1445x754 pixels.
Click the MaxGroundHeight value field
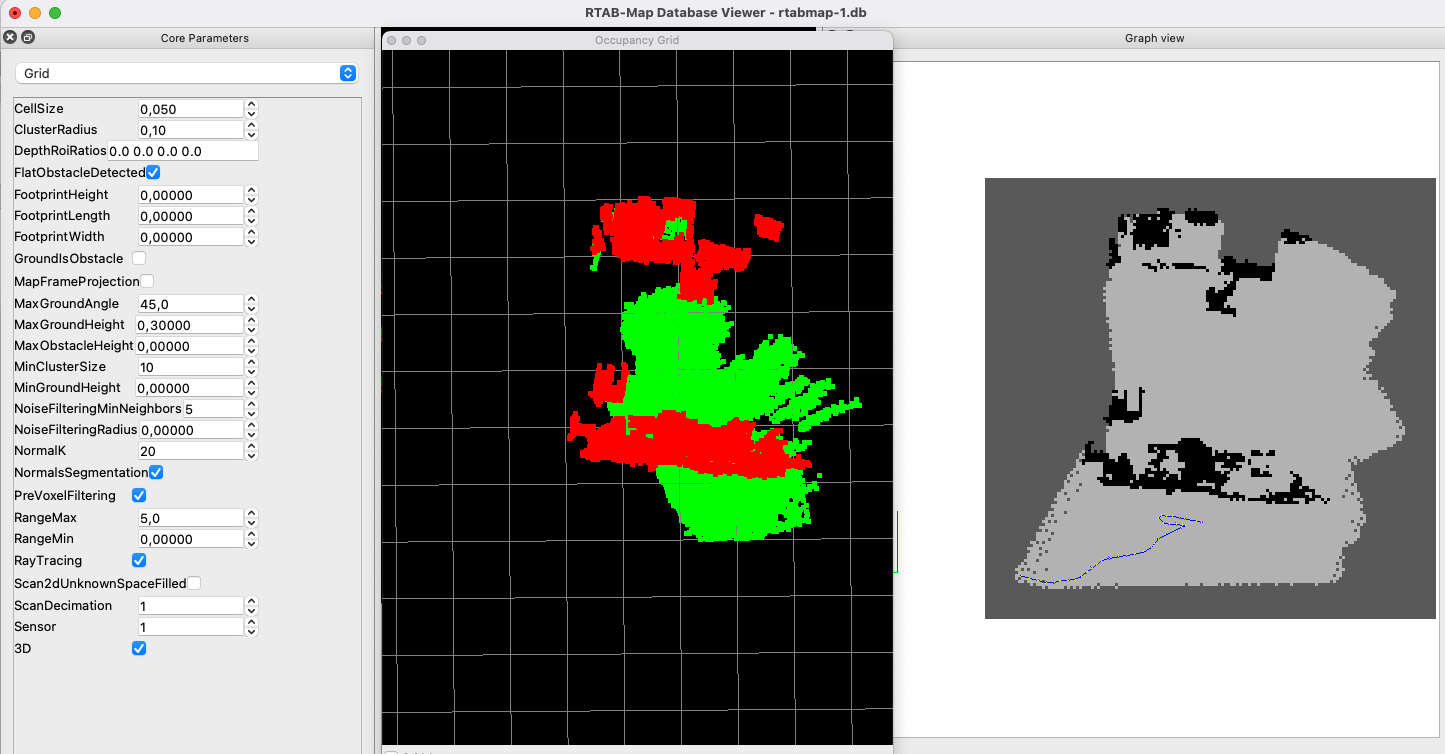(x=190, y=324)
